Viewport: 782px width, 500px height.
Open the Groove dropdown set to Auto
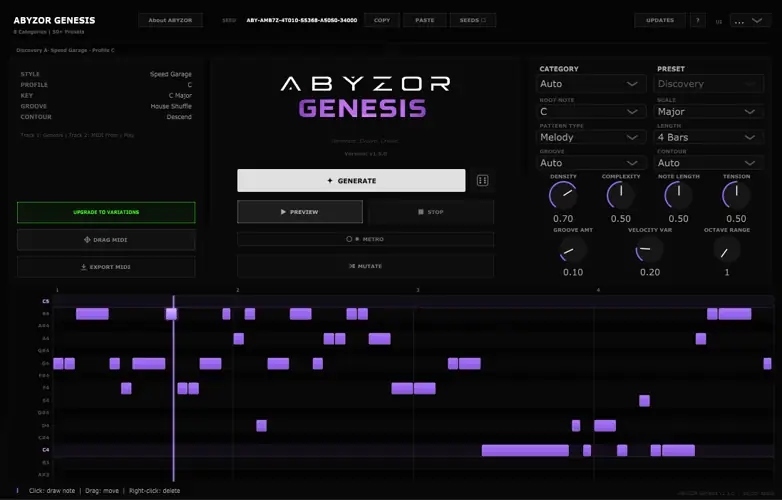click(590, 163)
